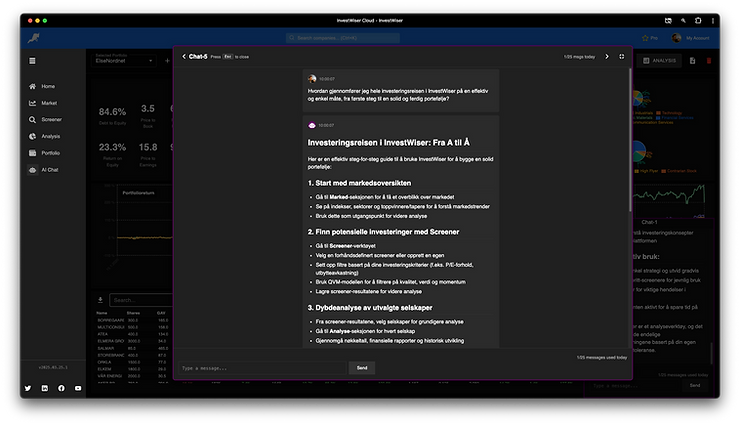Click the Chat-5 dialog title
Image resolution: width=740 pixels, height=425 pixels.
(198, 57)
